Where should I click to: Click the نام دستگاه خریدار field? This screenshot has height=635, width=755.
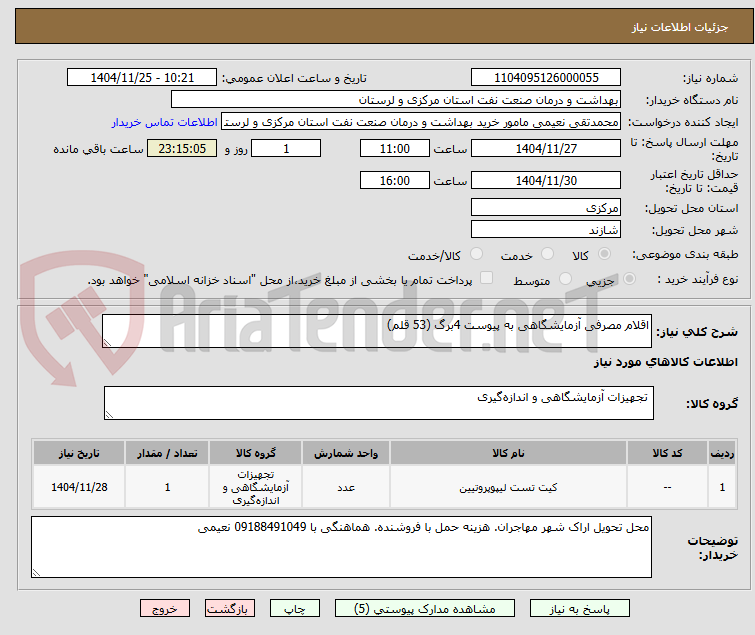pyautogui.click(x=396, y=100)
